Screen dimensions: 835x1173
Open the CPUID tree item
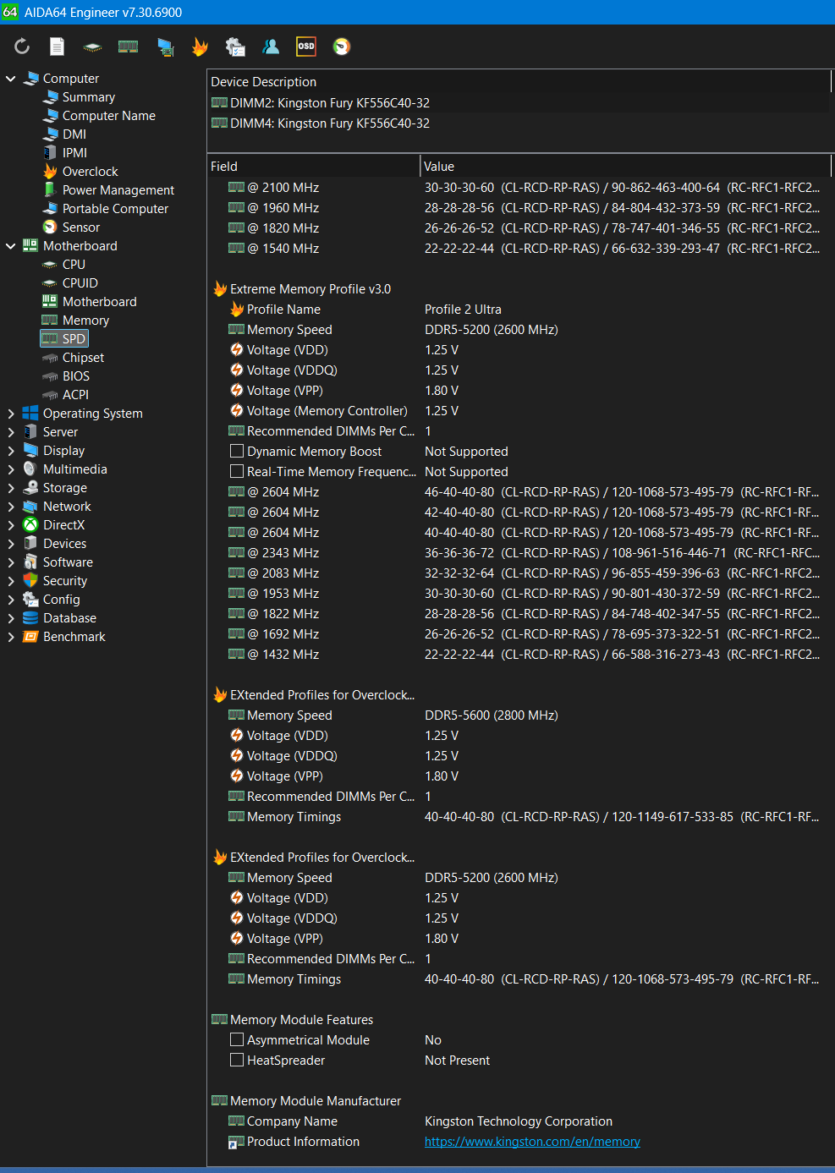click(80, 284)
